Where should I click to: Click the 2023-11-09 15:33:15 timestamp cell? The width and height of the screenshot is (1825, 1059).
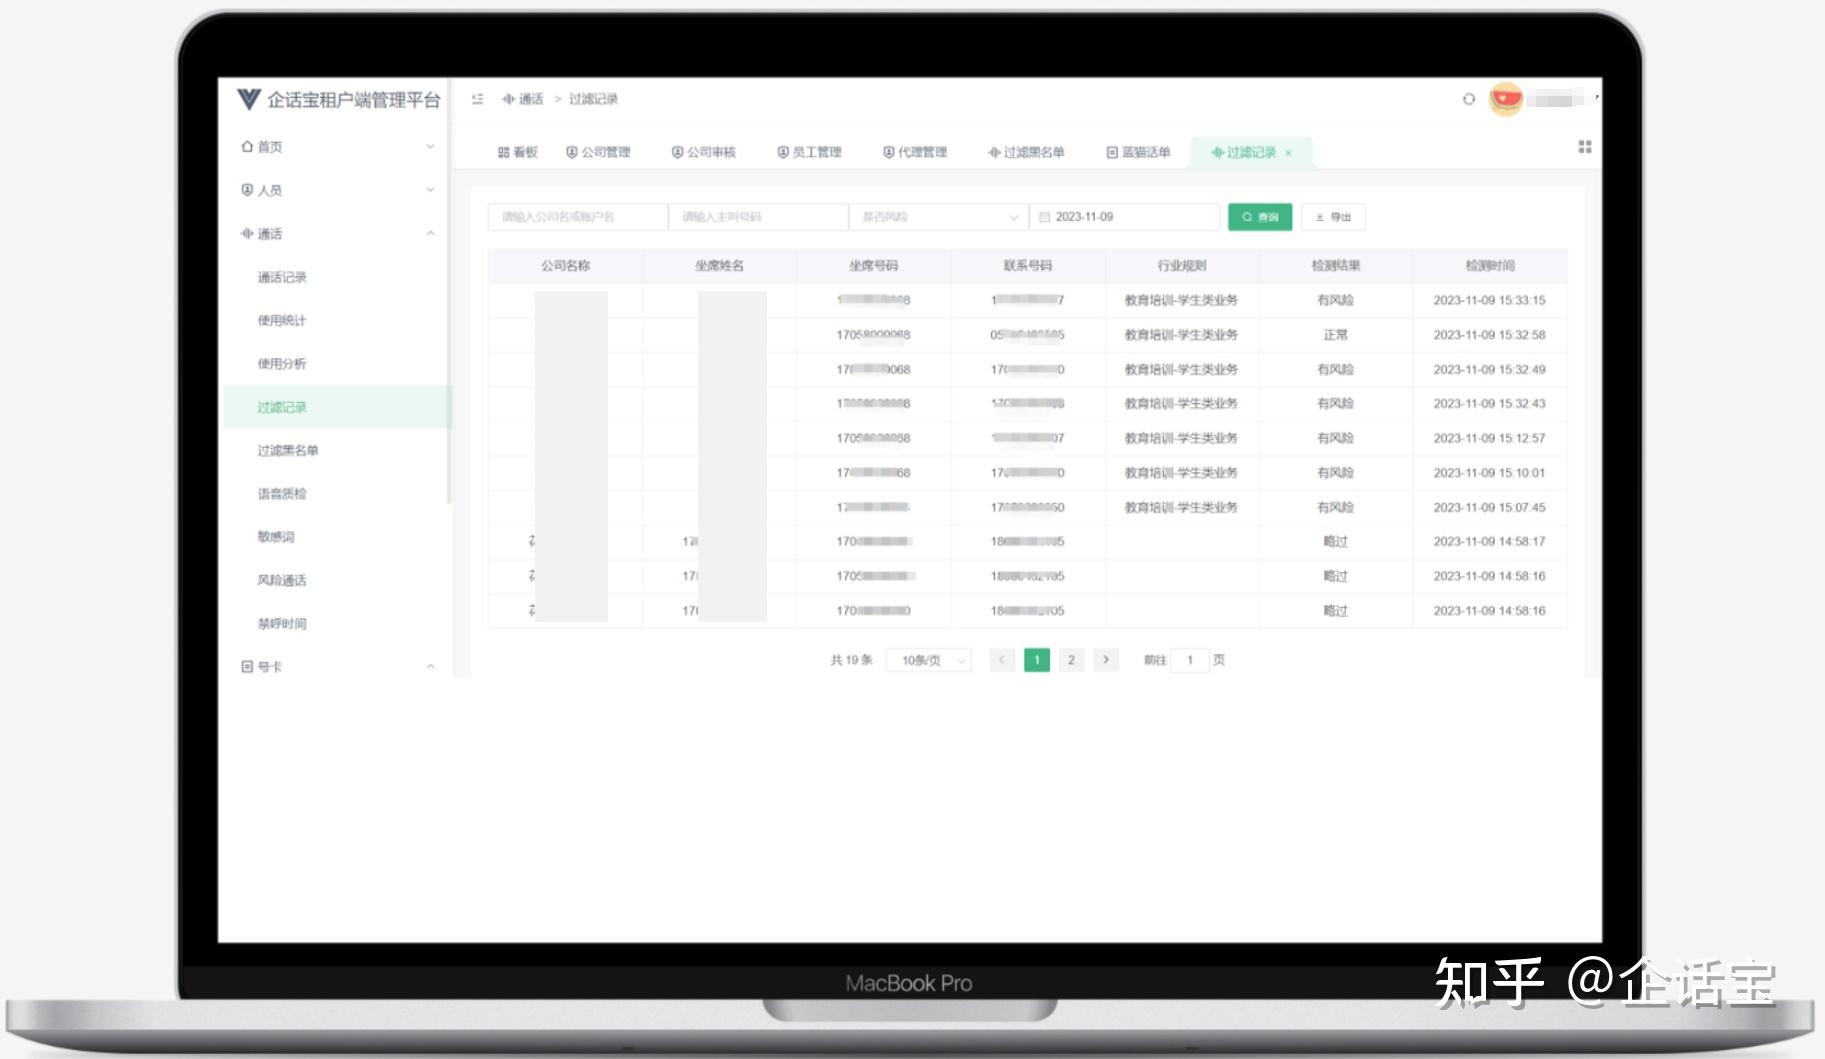click(1490, 300)
